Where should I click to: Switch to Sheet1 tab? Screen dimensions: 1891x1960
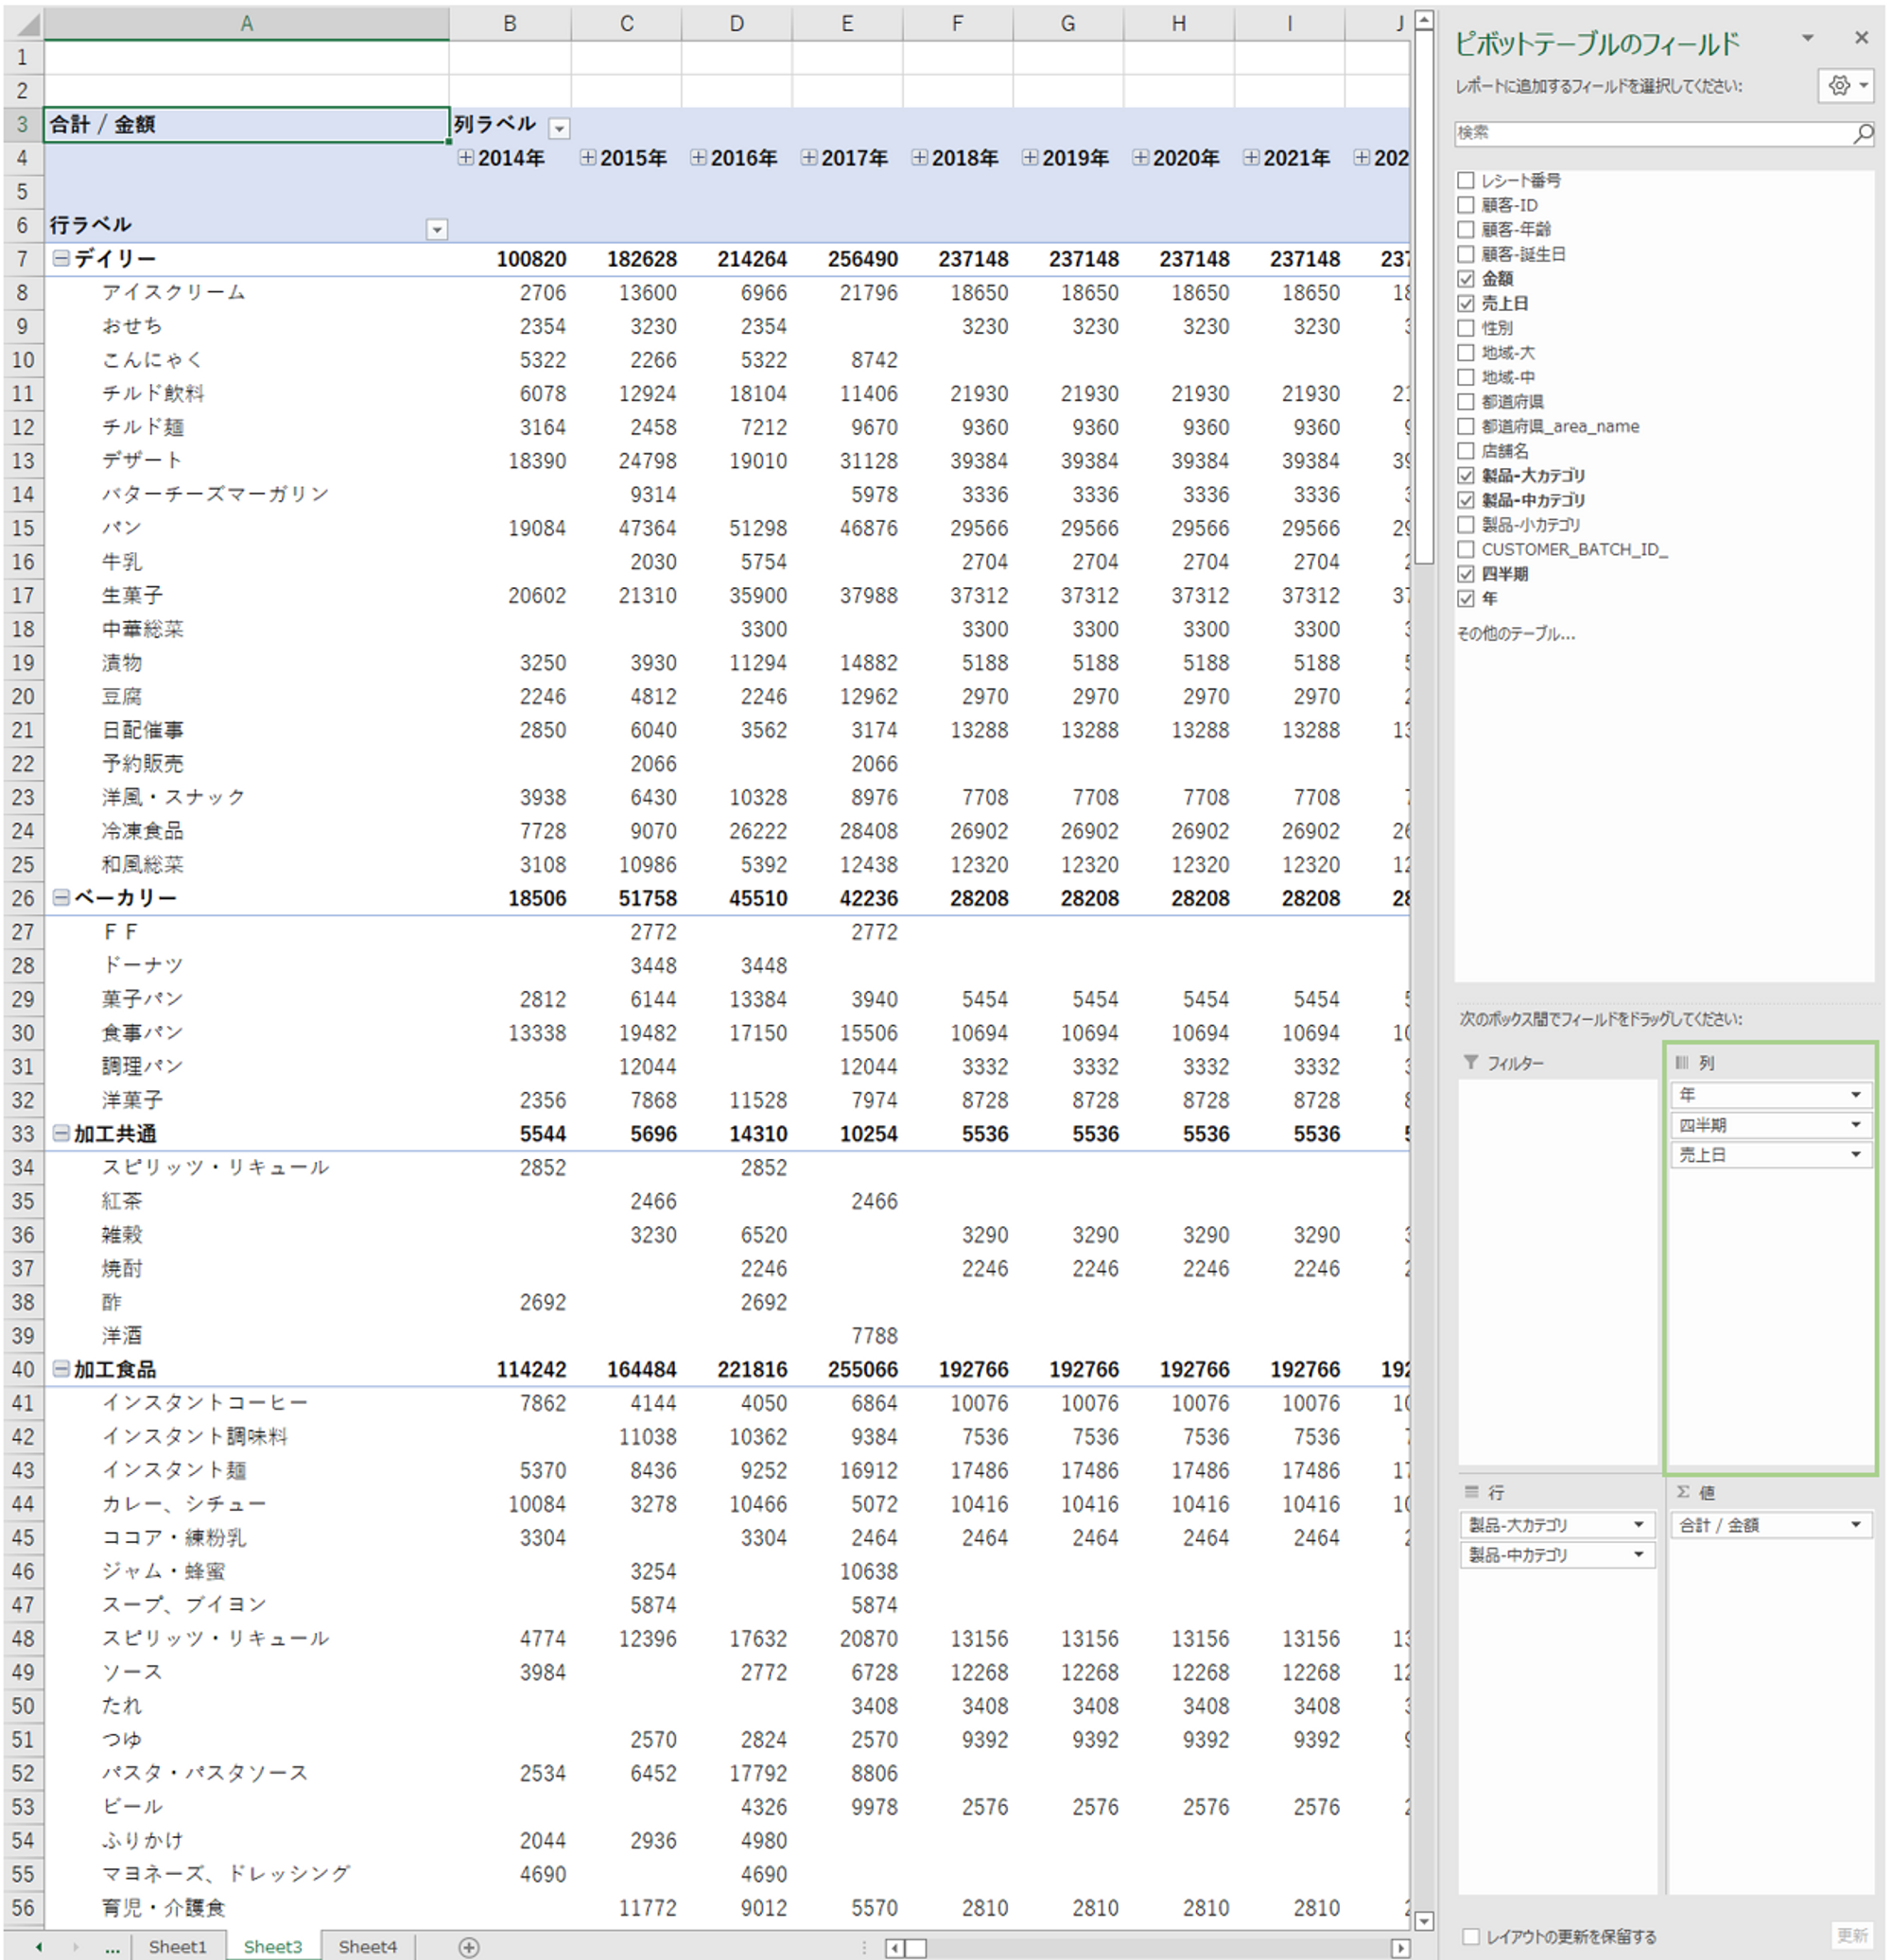tap(177, 1947)
